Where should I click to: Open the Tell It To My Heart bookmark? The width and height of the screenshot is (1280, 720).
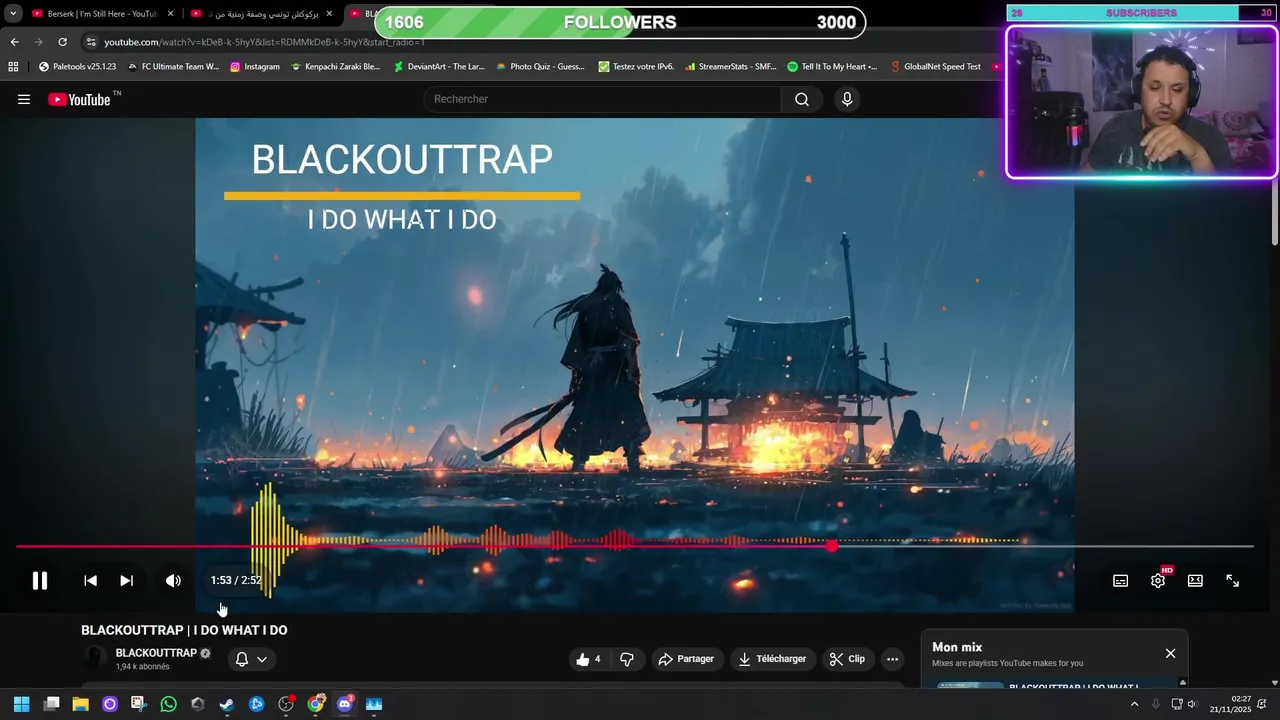pos(832,67)
